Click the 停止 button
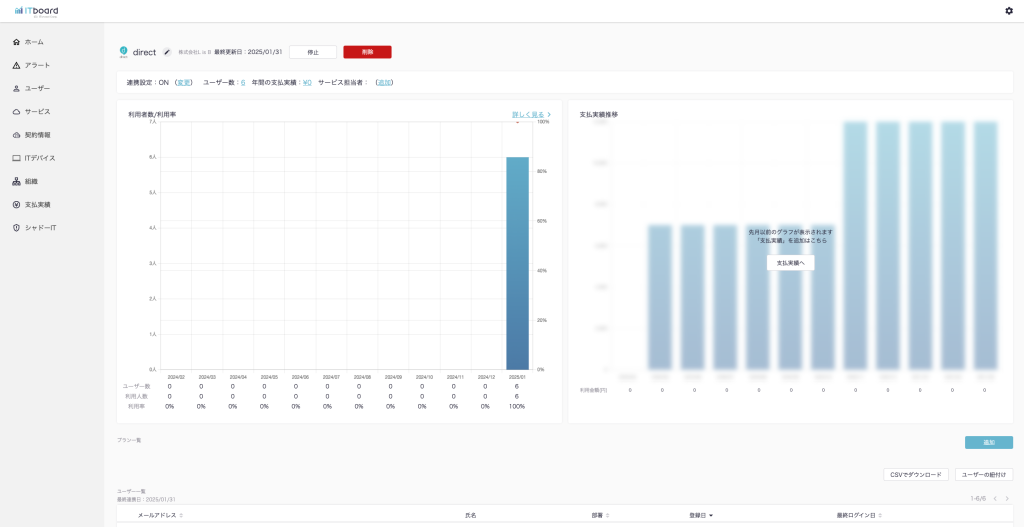1024x527 pixels. pos(312,52)
